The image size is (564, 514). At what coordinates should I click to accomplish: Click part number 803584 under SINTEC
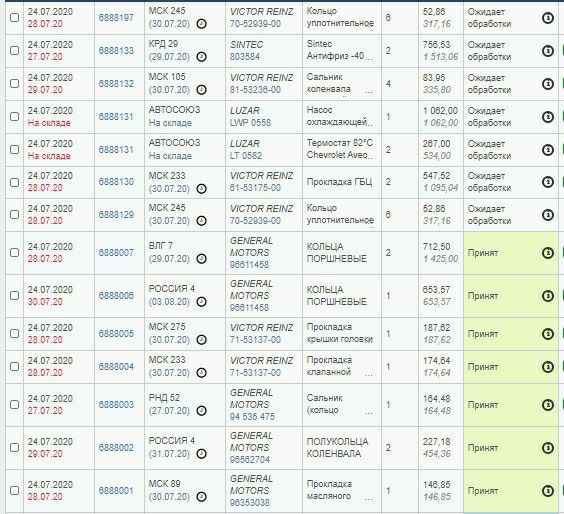[x=245, y=57]
